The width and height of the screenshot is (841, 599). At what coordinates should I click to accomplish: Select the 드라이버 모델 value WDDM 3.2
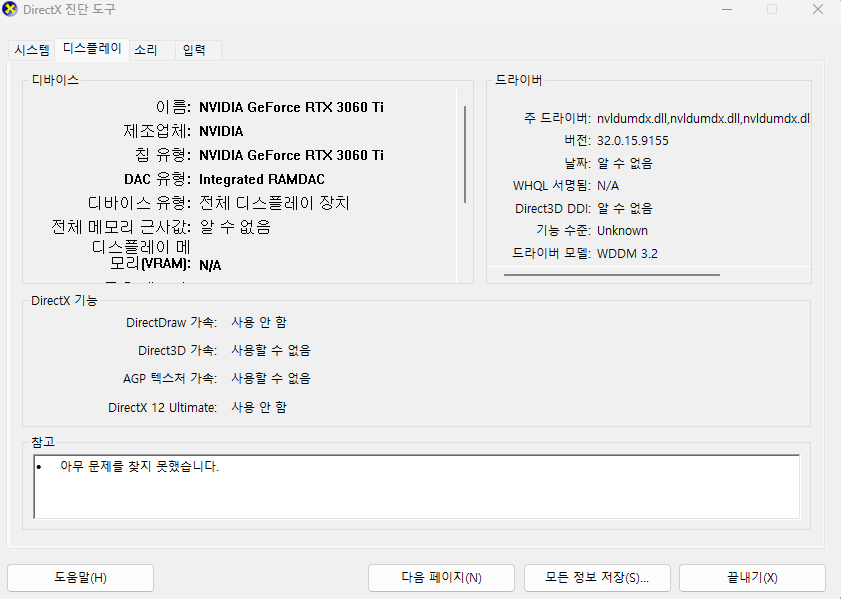(x=627, y=253)
